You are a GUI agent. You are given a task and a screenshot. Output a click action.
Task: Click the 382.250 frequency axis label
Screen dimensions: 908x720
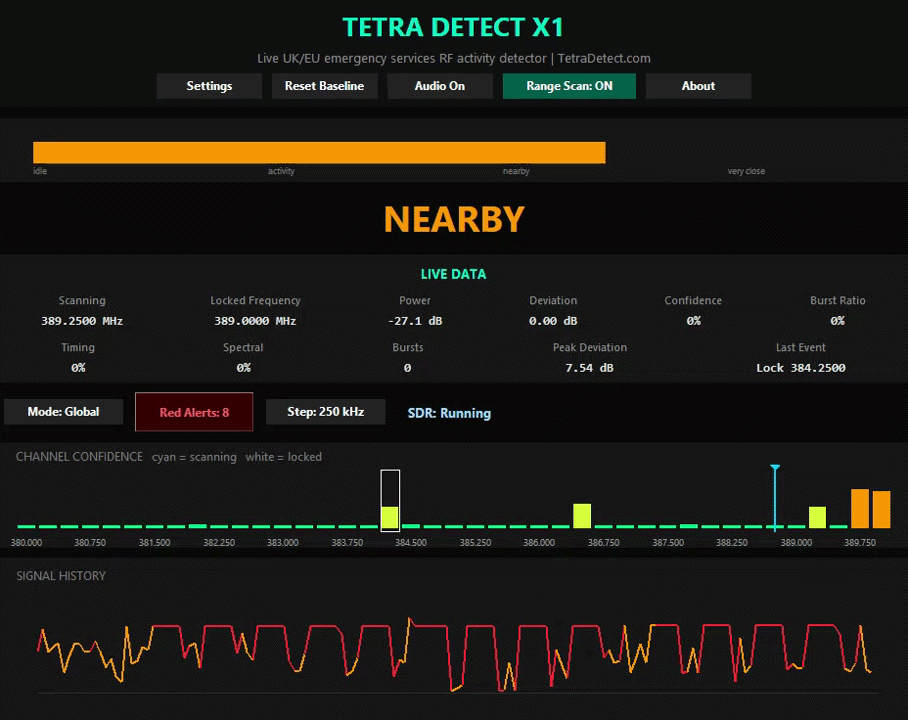[x=219, y=543]
